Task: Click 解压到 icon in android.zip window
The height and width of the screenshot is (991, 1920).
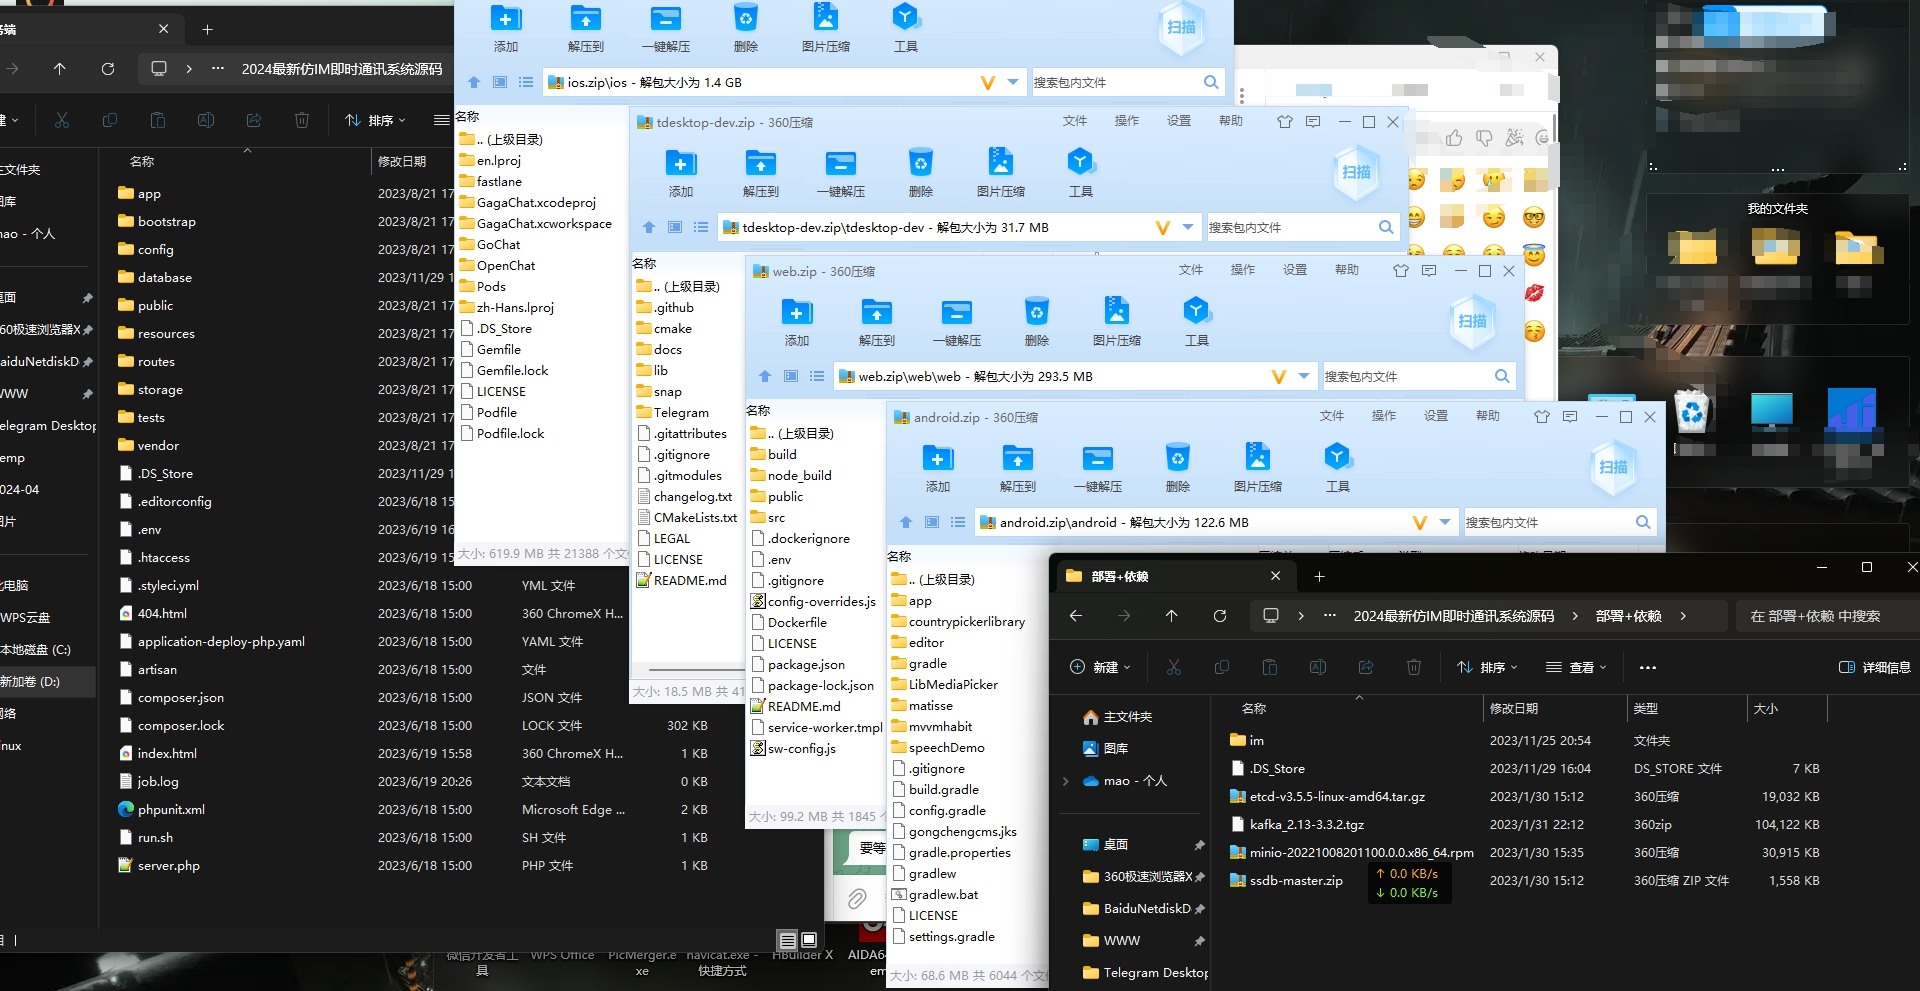Action: click(1017, 459)
